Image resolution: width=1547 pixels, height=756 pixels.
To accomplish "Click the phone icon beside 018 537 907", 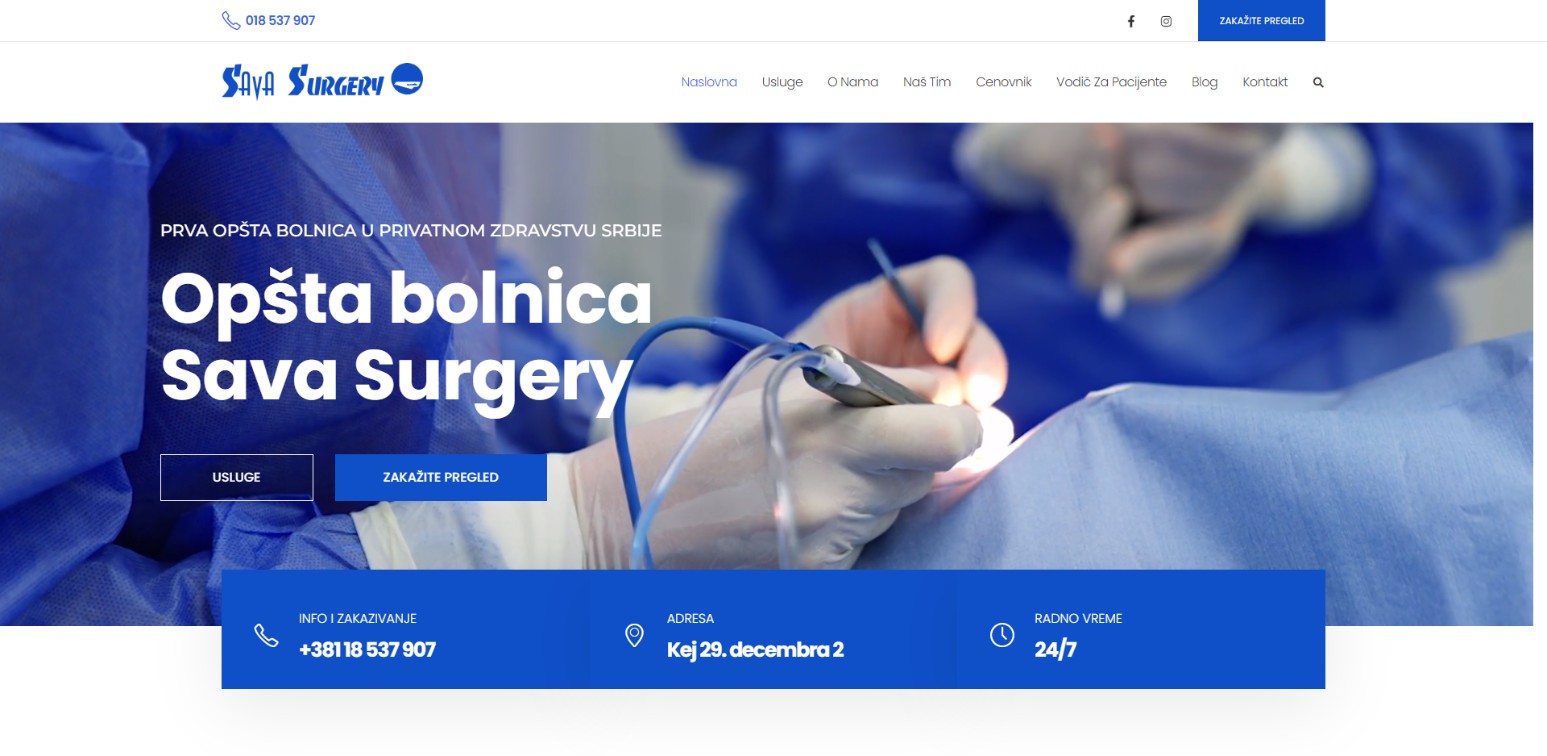I will (x=231, y=20).
